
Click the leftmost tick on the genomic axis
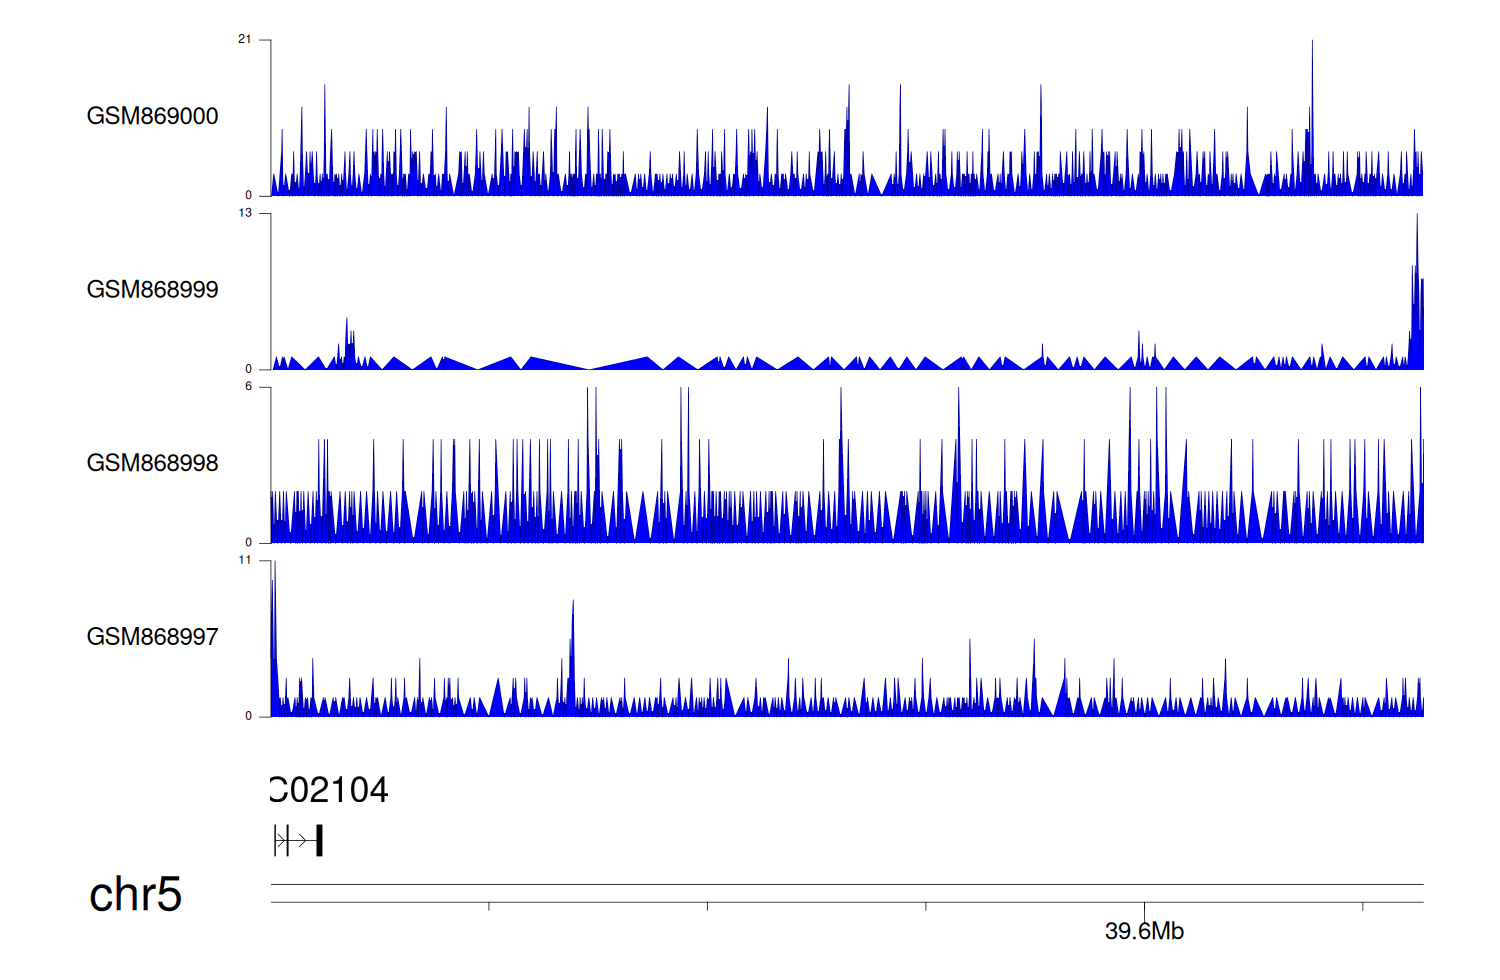coord(489,906)
